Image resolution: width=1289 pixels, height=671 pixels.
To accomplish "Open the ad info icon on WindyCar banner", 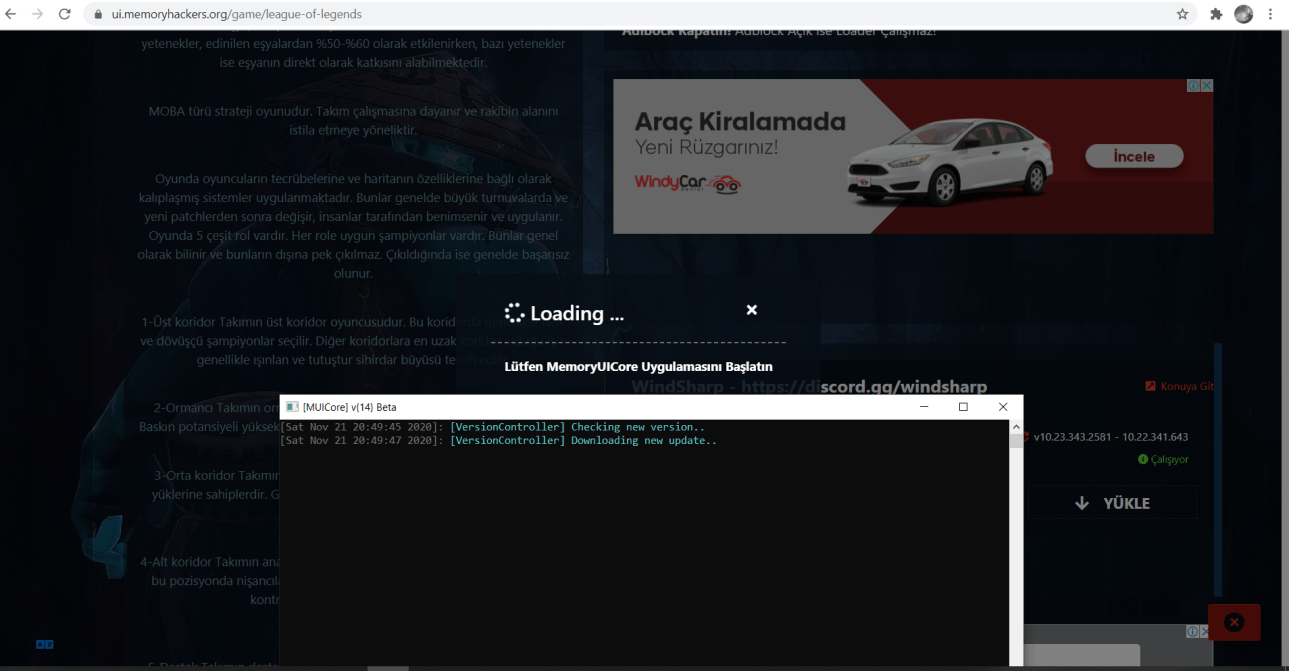I will [x=1194, y=86].
